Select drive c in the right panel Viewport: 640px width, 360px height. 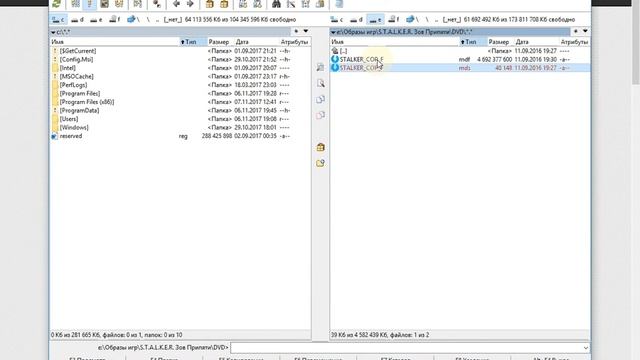[x=337, y=19]
